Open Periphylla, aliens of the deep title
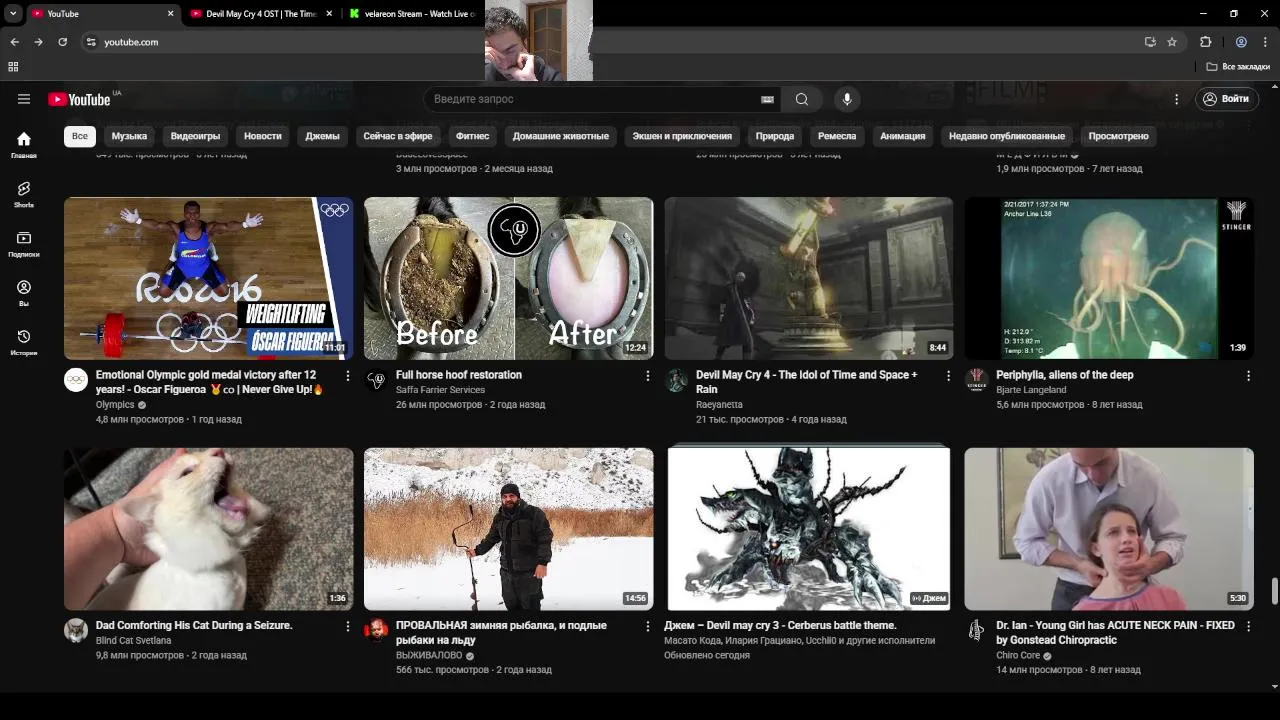This screenshot has height=720, width=1280. point(1065,375)
